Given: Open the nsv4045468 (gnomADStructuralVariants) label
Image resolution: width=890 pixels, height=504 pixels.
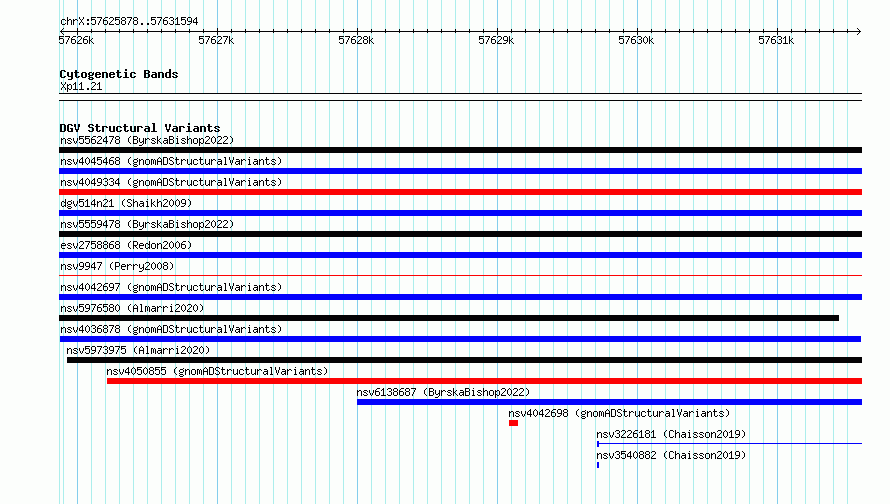Looking at the screenshot, I should 171,161.
